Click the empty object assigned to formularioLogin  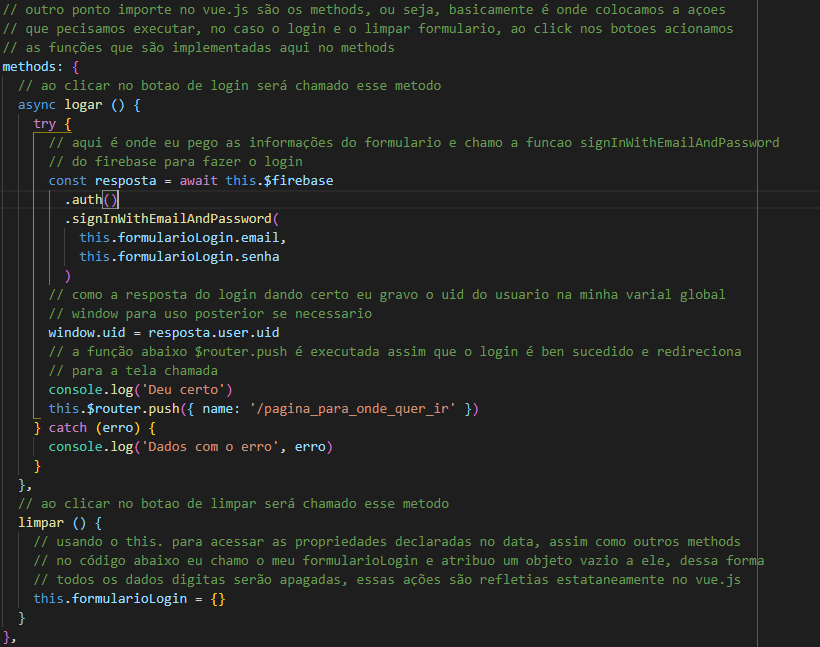217,598
